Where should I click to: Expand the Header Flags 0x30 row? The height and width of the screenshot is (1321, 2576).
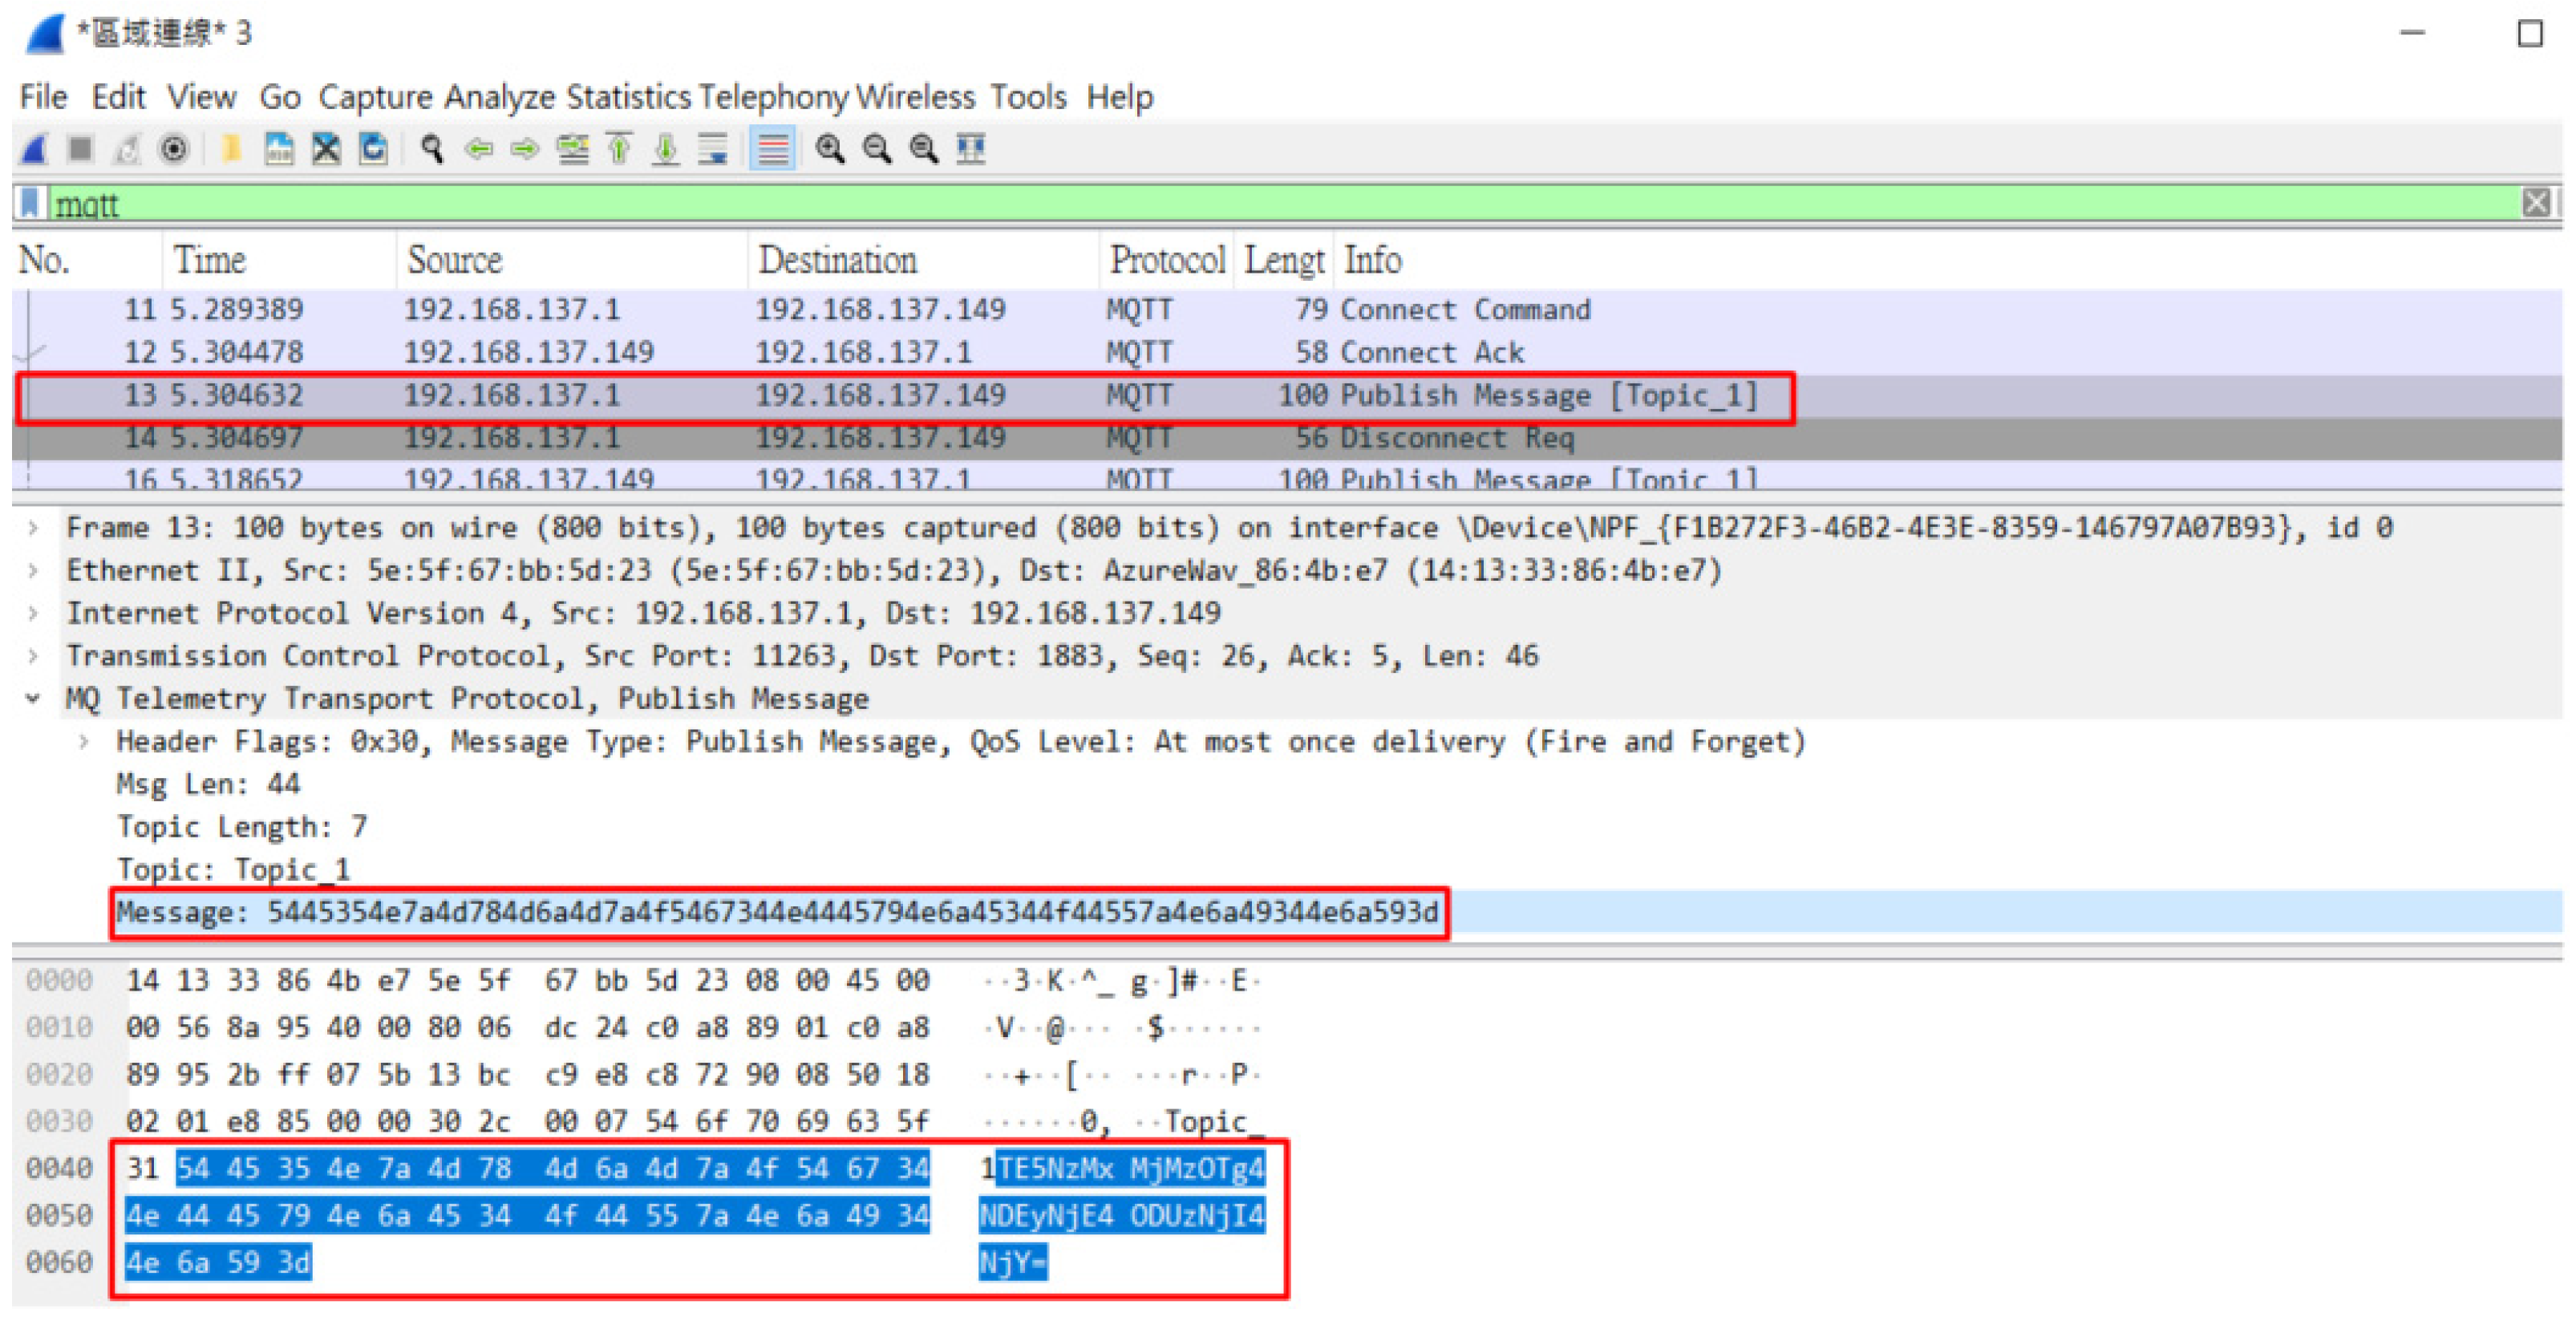point(85,741)
